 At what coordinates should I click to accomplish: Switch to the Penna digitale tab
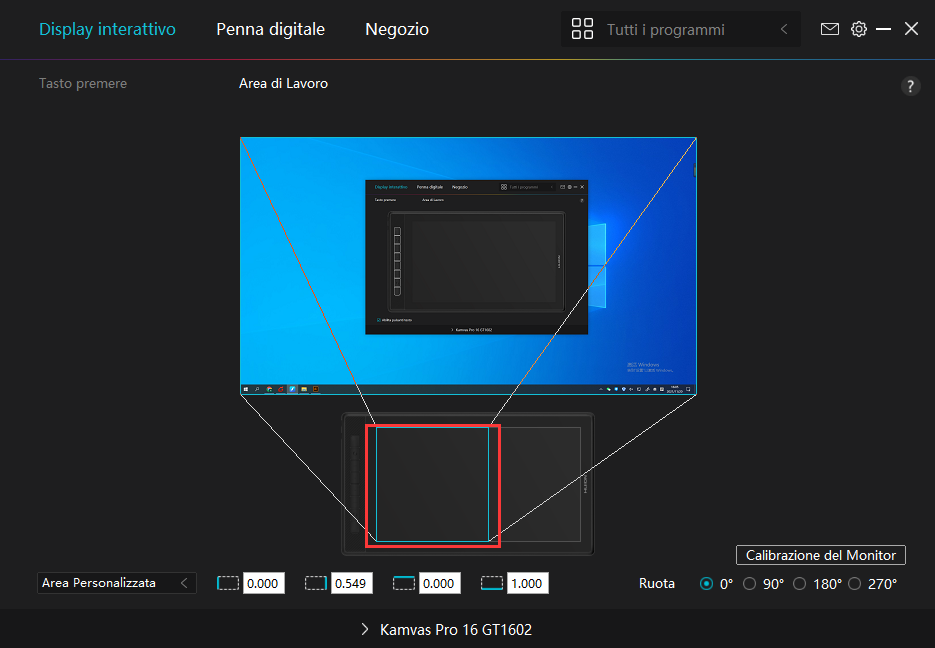(x=270, y=29)
